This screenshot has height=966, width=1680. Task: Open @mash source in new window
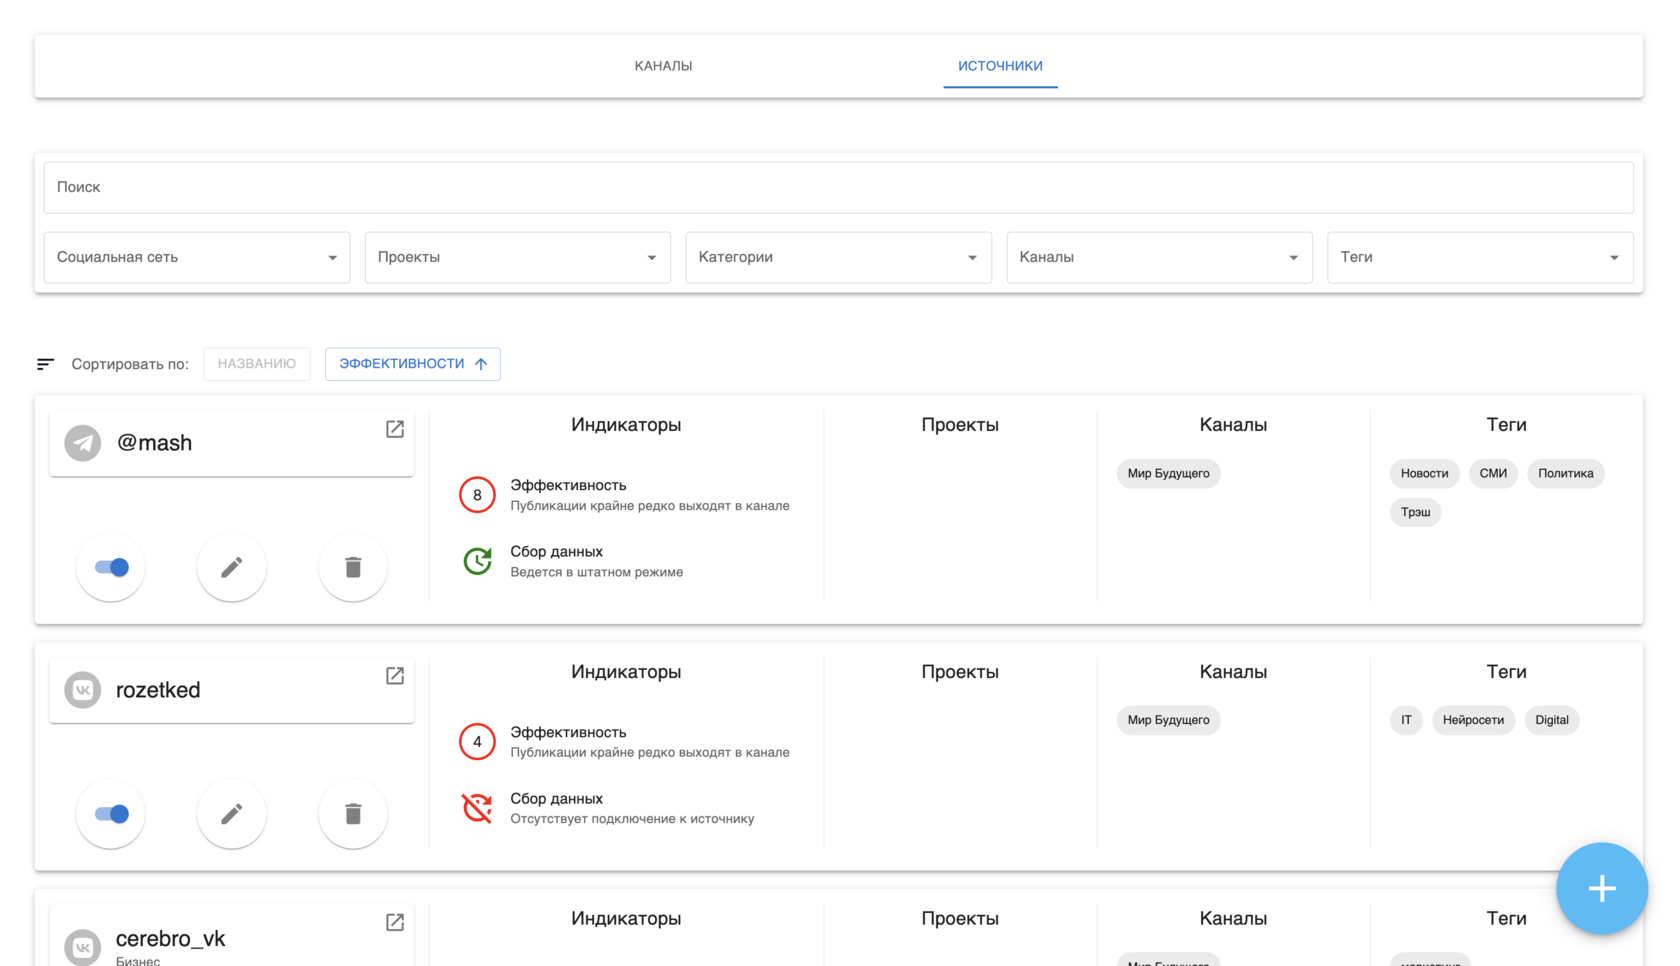click(395, 429)
